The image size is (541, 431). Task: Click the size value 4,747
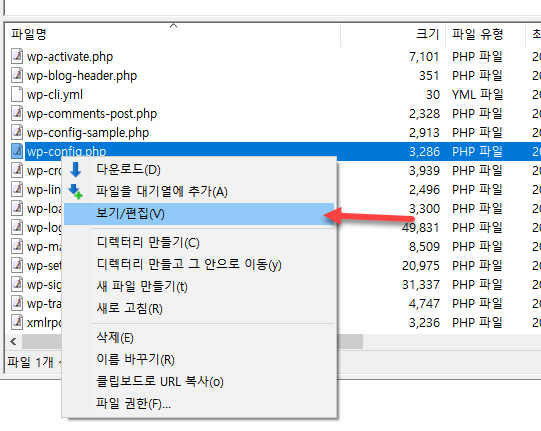click(424, 304)
